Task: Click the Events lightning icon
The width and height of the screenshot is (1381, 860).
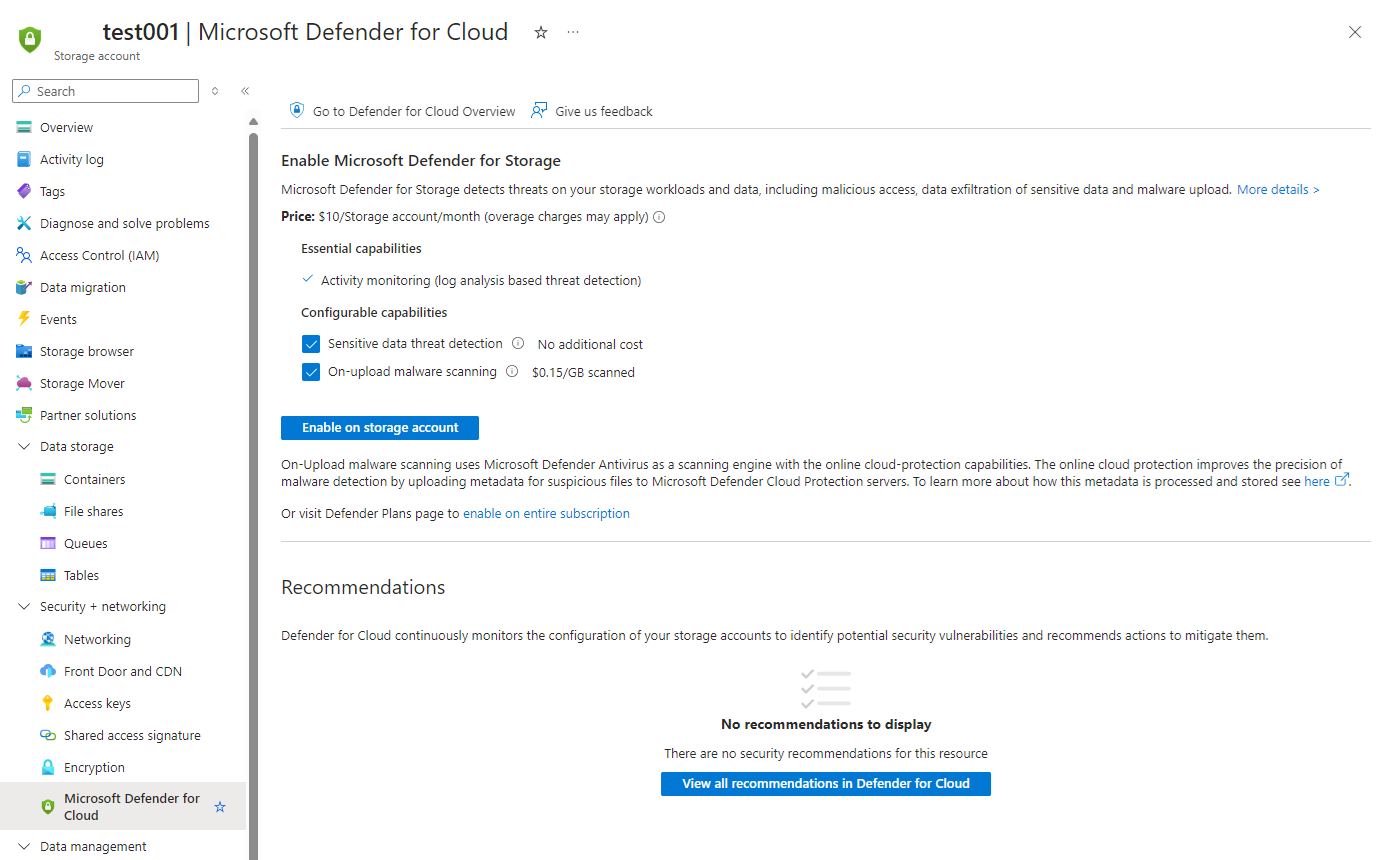Action: pos(24,319)
